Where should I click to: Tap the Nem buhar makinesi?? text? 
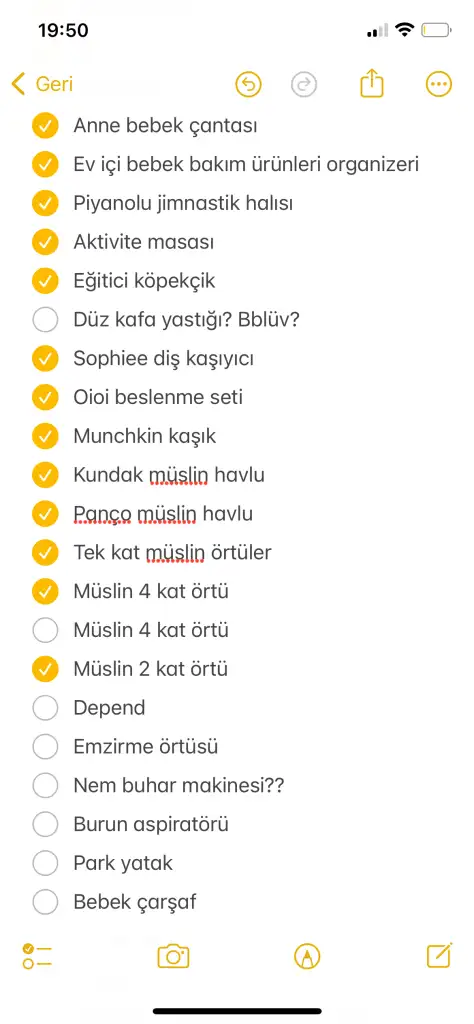click(179, 786)
